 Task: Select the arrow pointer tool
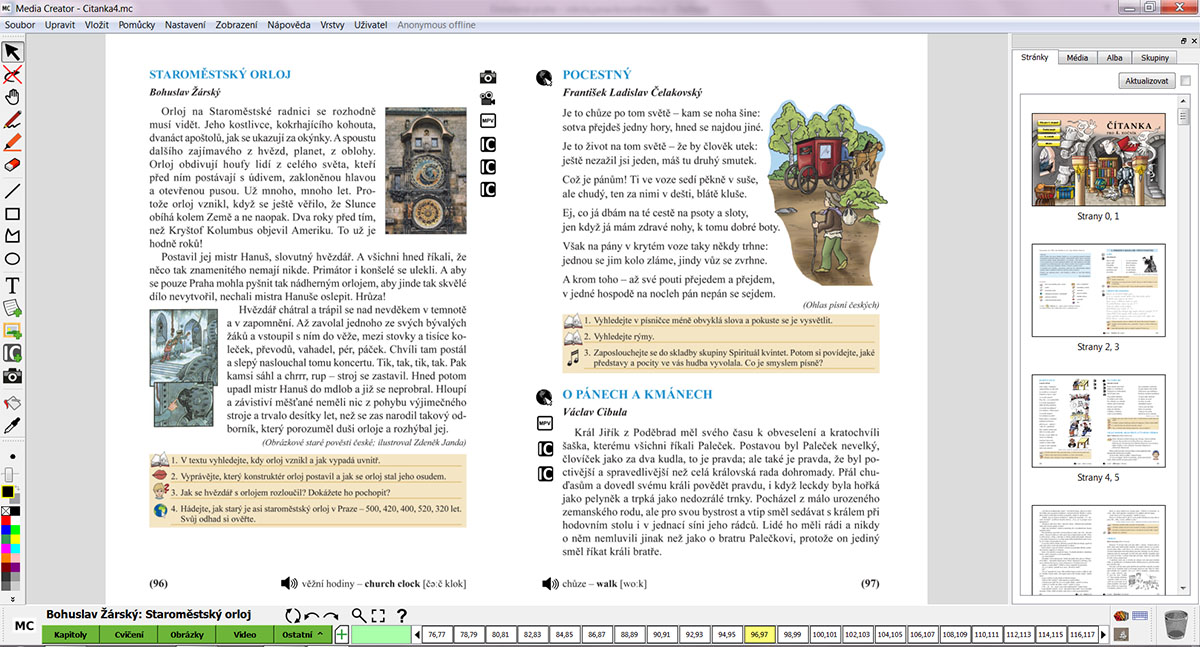click(x=13, y=52)
